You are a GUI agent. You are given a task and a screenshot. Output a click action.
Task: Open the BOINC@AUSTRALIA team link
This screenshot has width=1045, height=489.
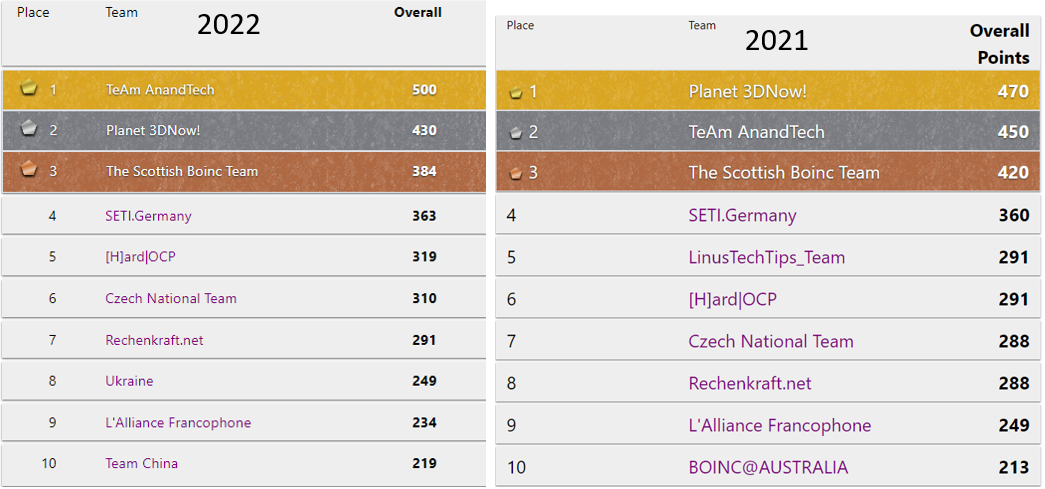pos(768,467)
